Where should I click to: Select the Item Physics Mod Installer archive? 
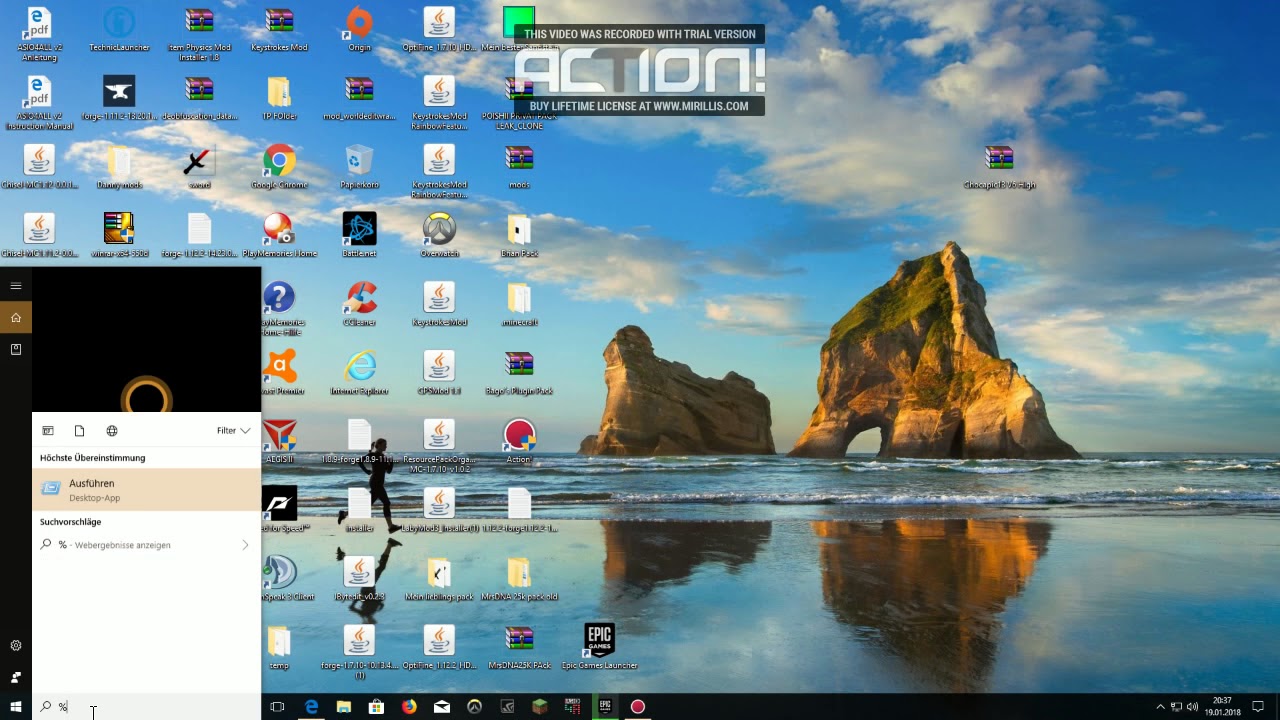click(x=199, y=34)
